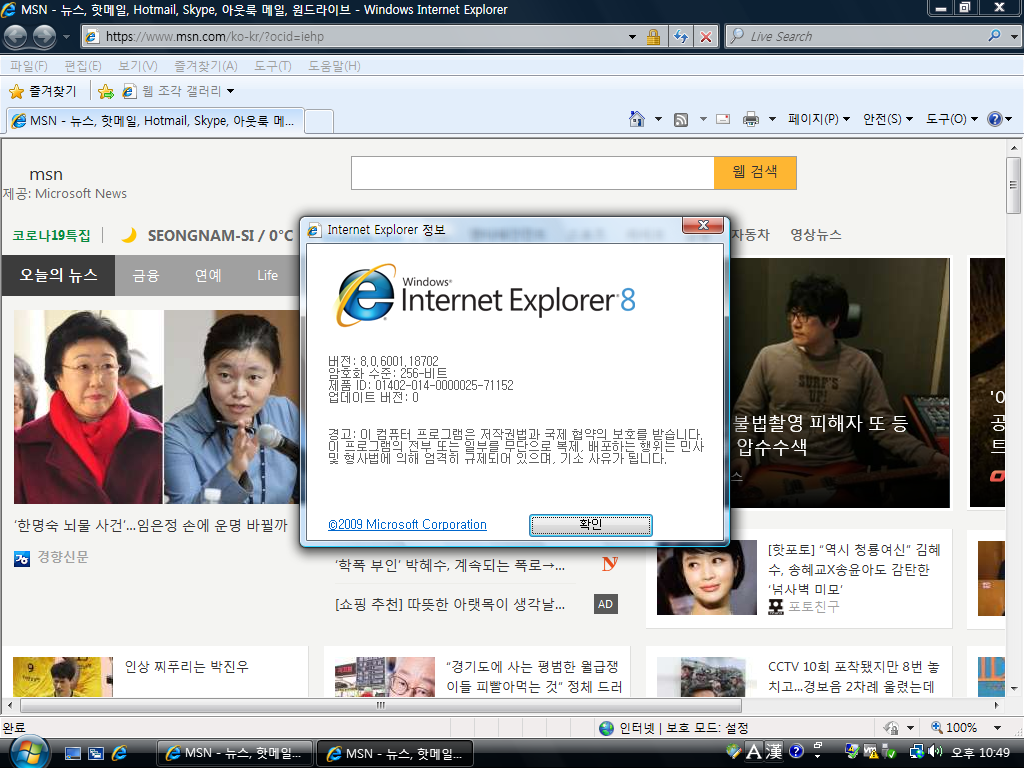Click the IME help question mark tray icon

(796, 751)
